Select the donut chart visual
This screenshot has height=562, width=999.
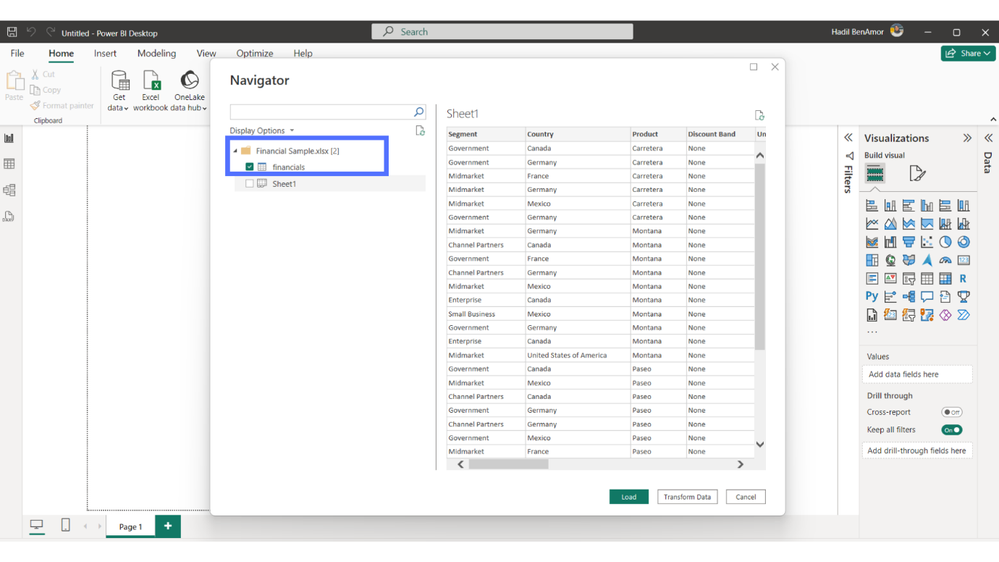point(963,242)
